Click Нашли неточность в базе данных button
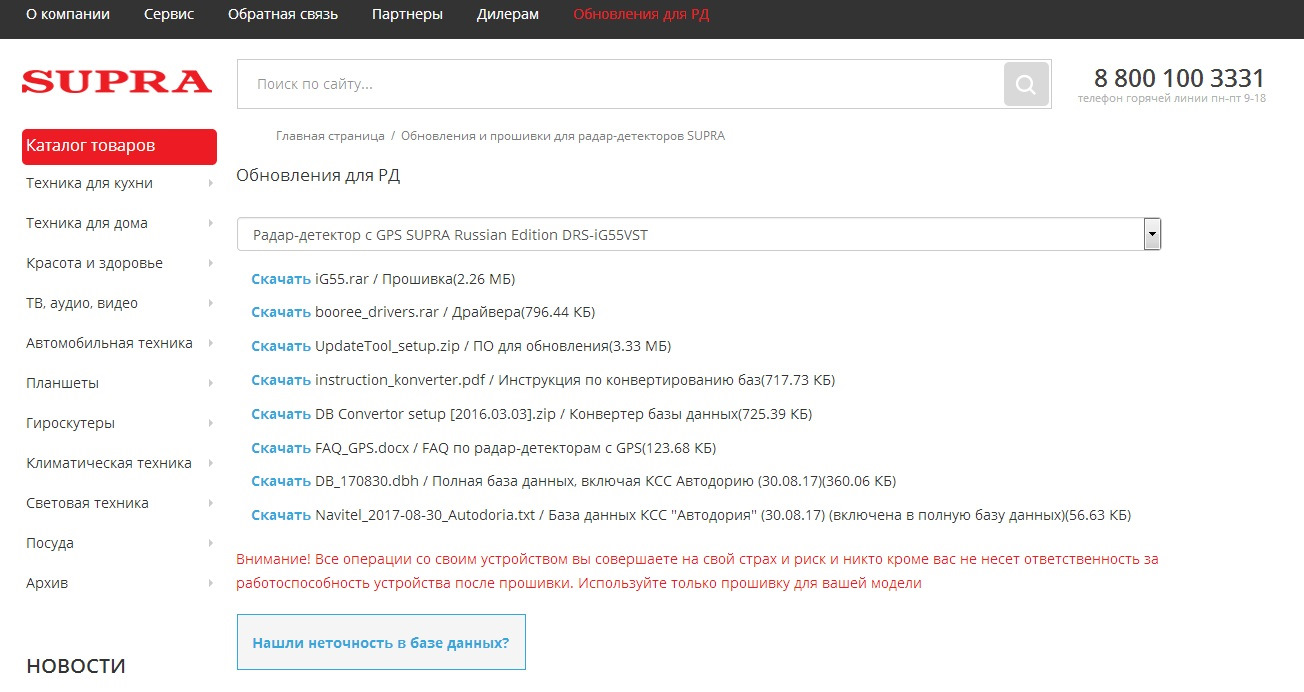Viewport: 1304px width, 692px height. tap(381, 642)
